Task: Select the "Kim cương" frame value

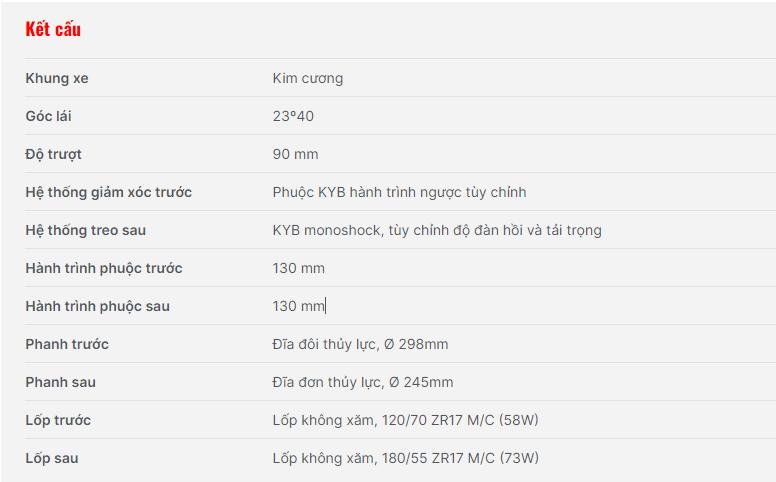Action: [307, 78]
